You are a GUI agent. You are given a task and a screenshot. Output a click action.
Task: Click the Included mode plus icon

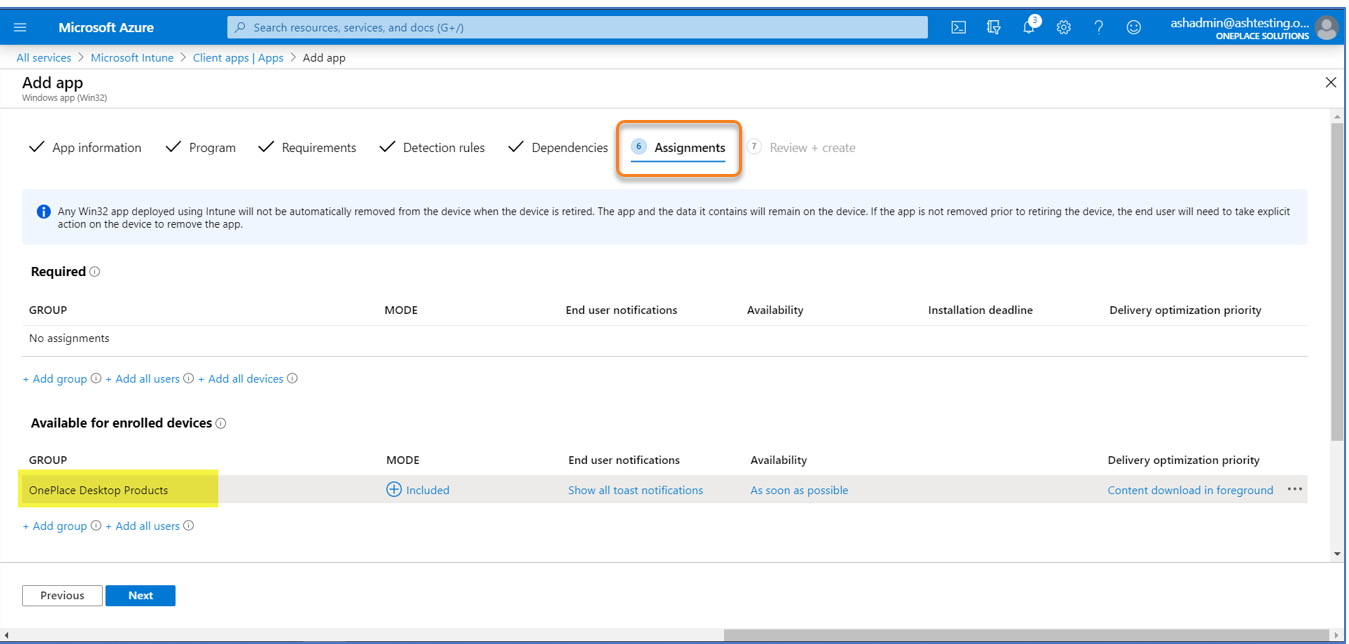click(394, 490)
